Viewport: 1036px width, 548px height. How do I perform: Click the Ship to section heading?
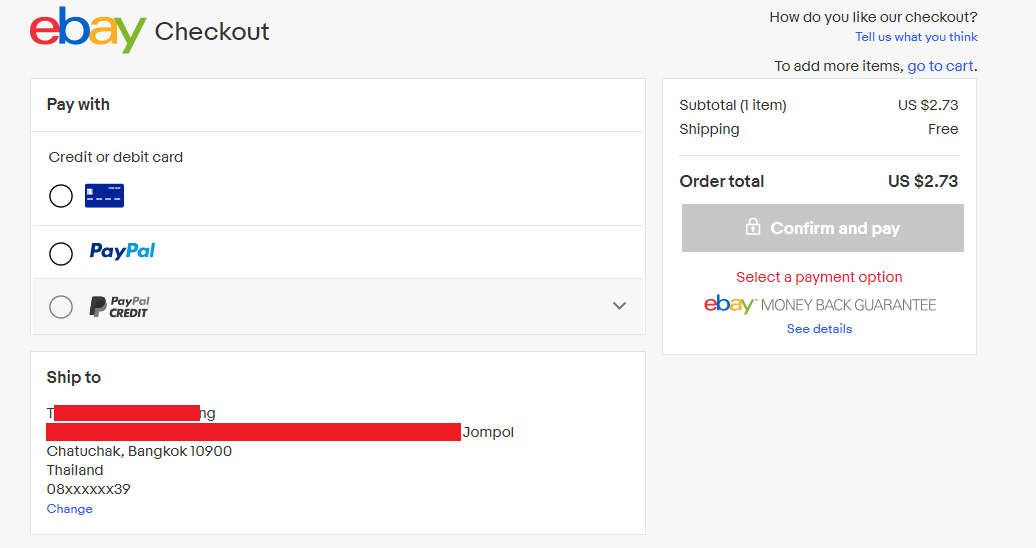tap(73, 377)
